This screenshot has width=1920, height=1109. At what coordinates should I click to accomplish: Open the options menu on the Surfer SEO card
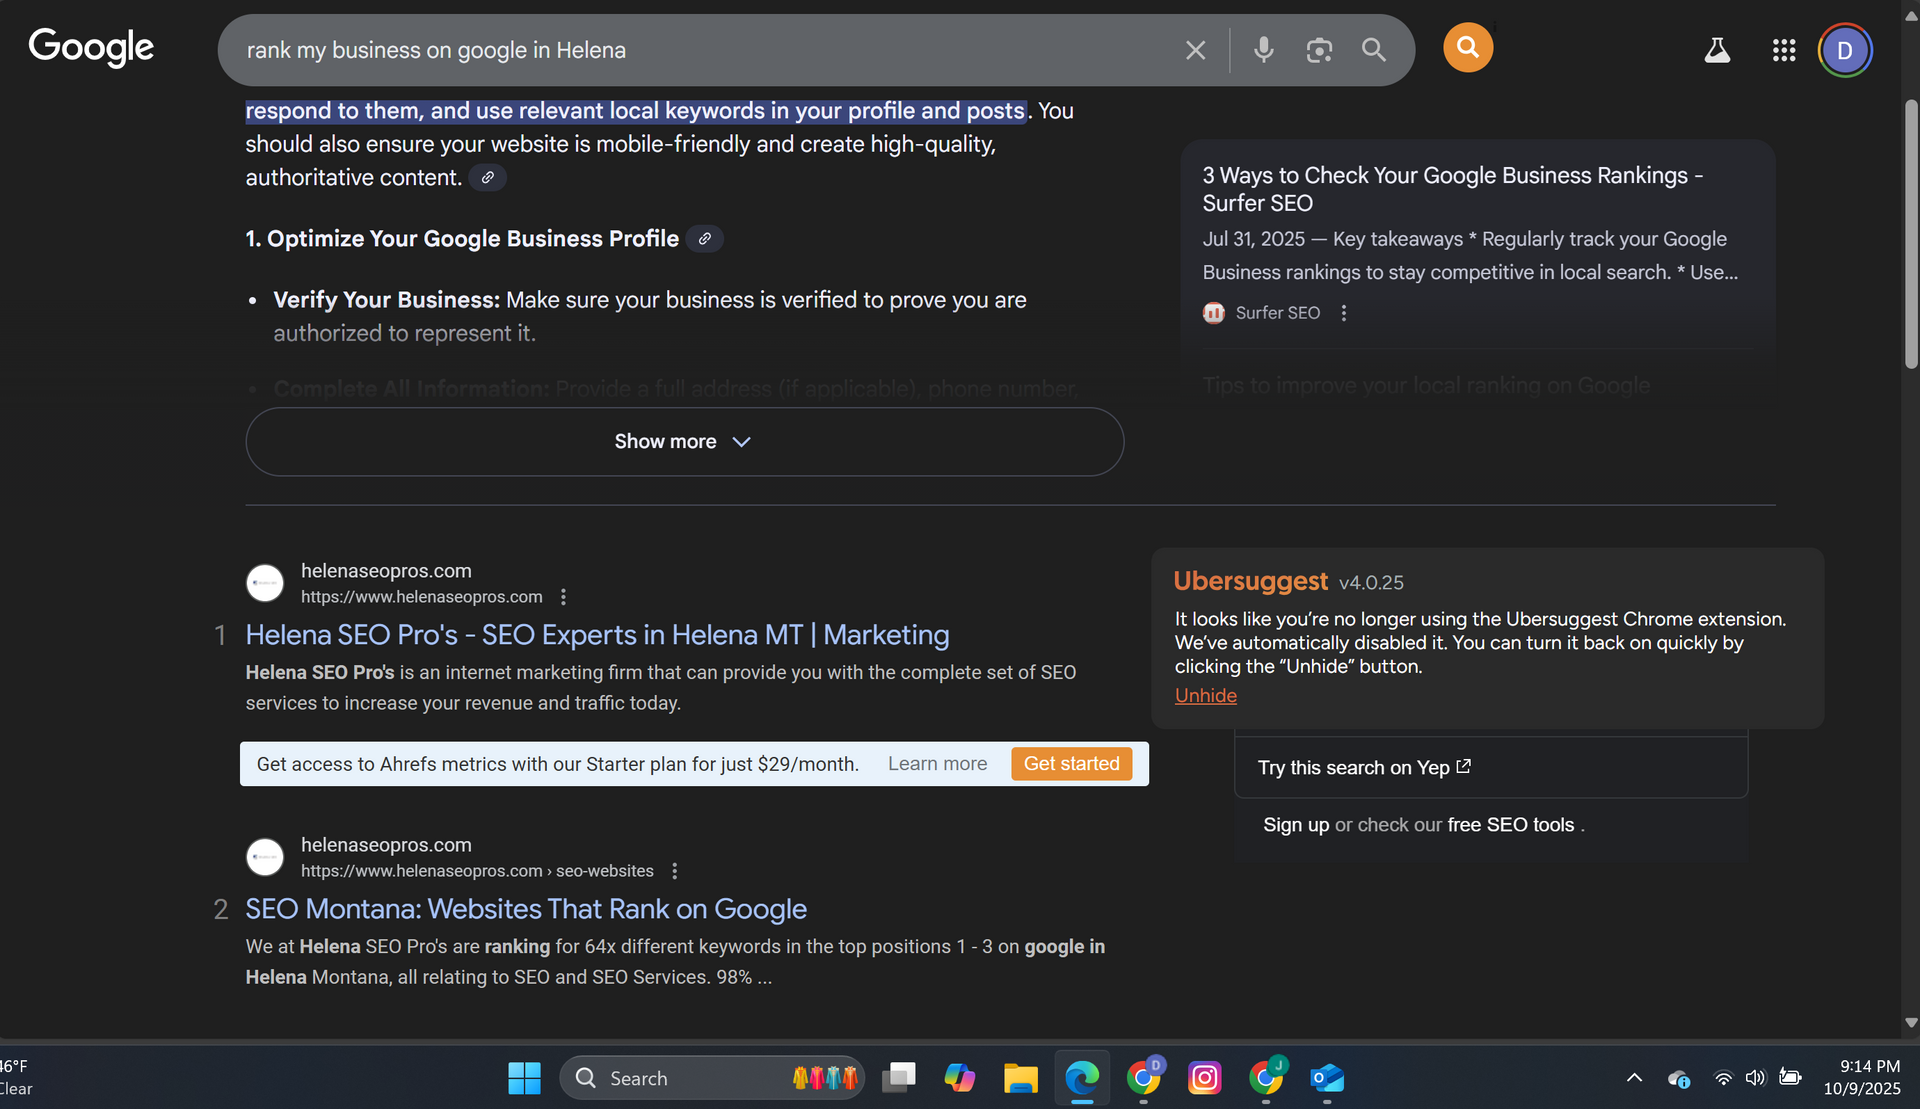coord(1343,313)
